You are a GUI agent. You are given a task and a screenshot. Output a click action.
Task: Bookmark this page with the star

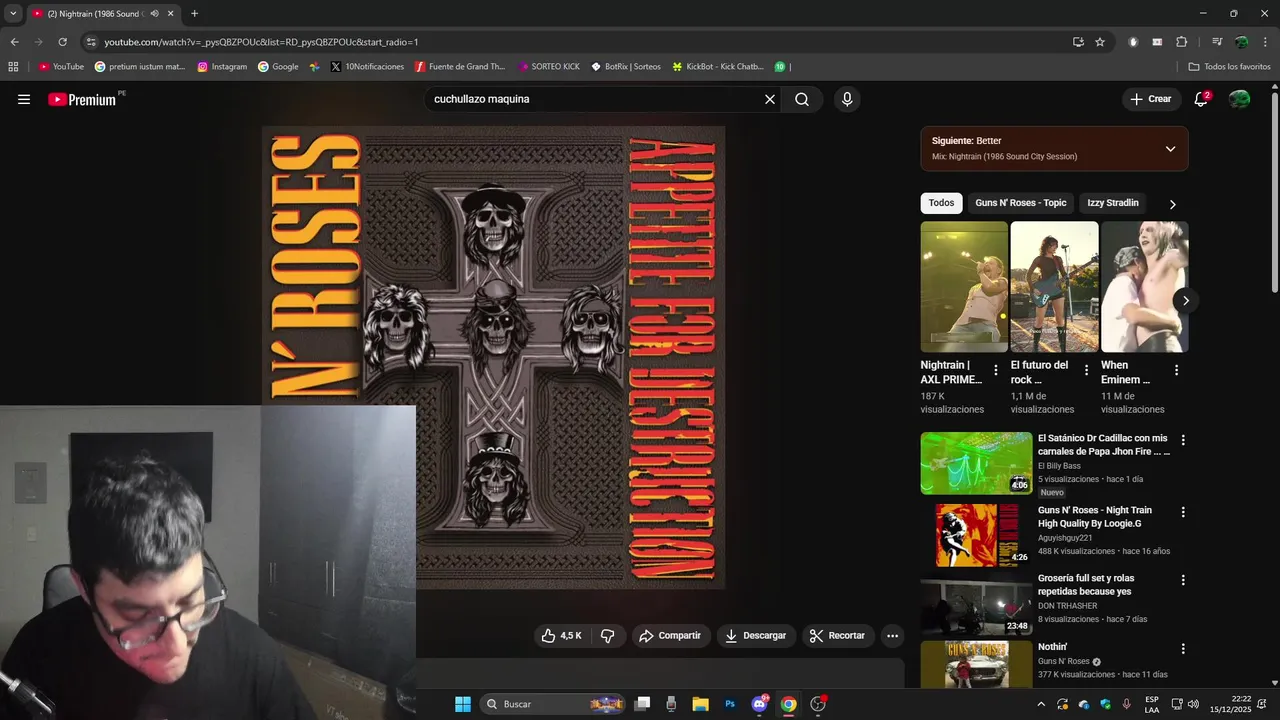1100,42
